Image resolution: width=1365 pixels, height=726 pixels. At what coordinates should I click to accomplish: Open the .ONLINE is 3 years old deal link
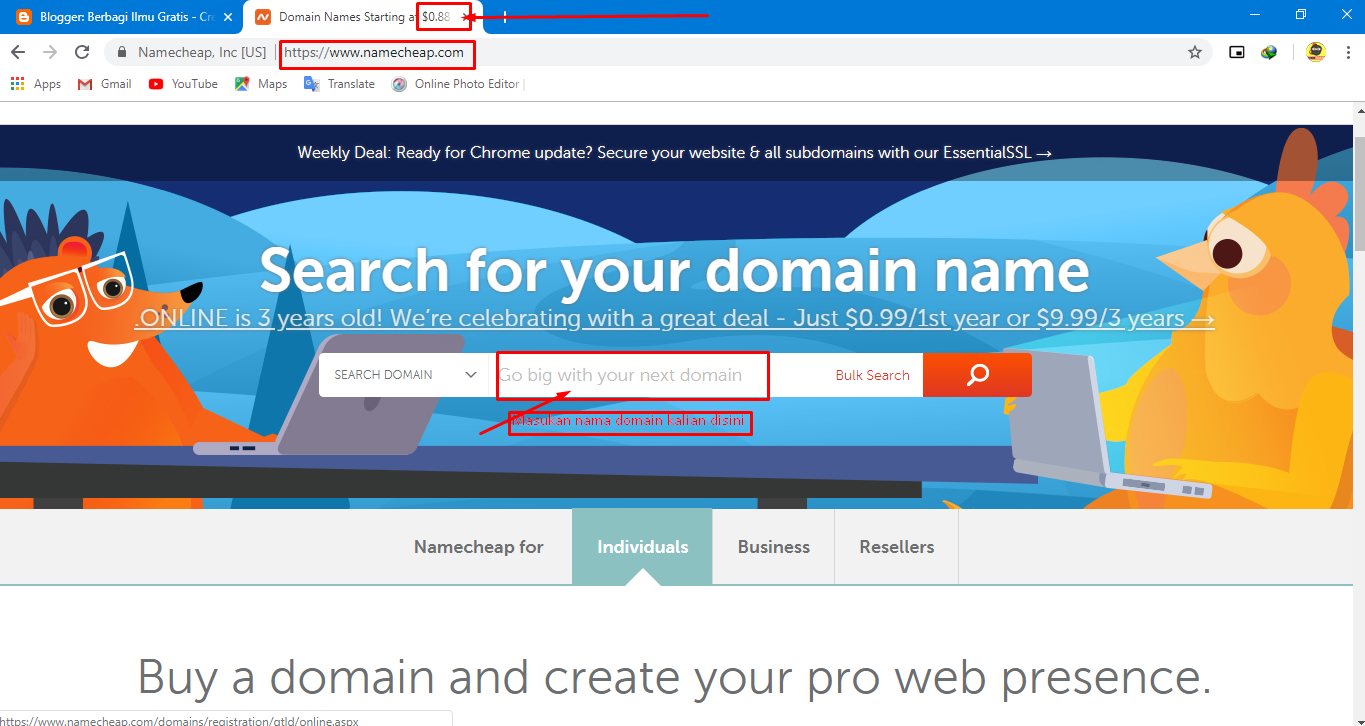point(674,319)
